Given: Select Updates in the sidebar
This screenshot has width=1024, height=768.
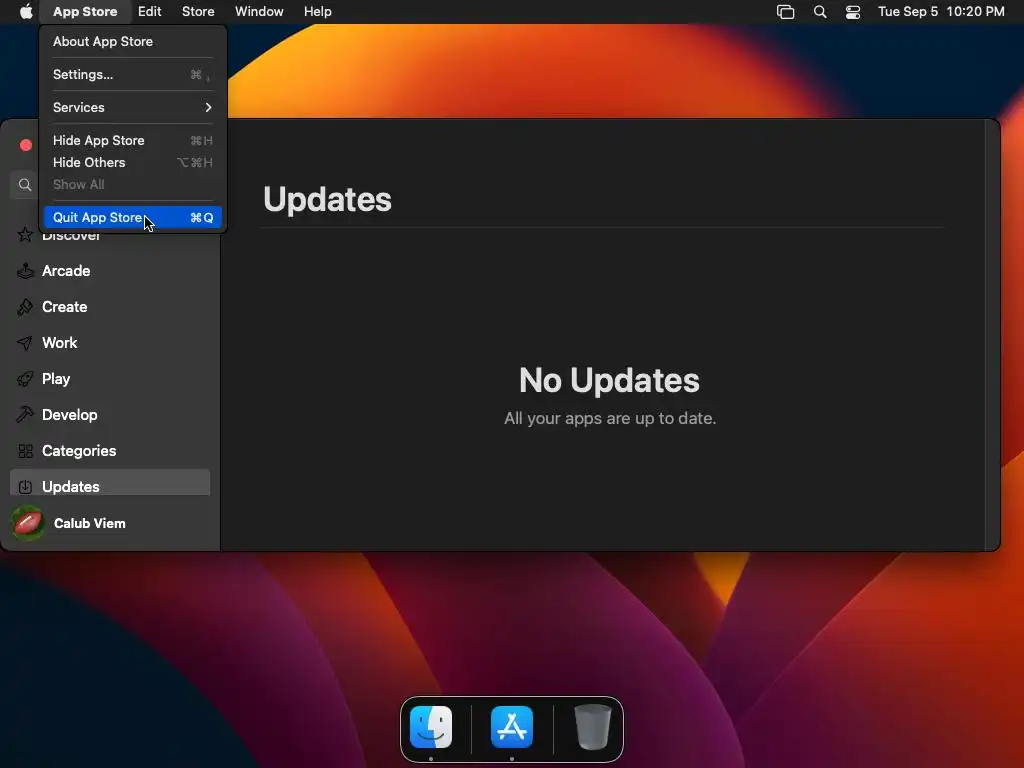Looking at the screenshot, I should click(110, 484).
